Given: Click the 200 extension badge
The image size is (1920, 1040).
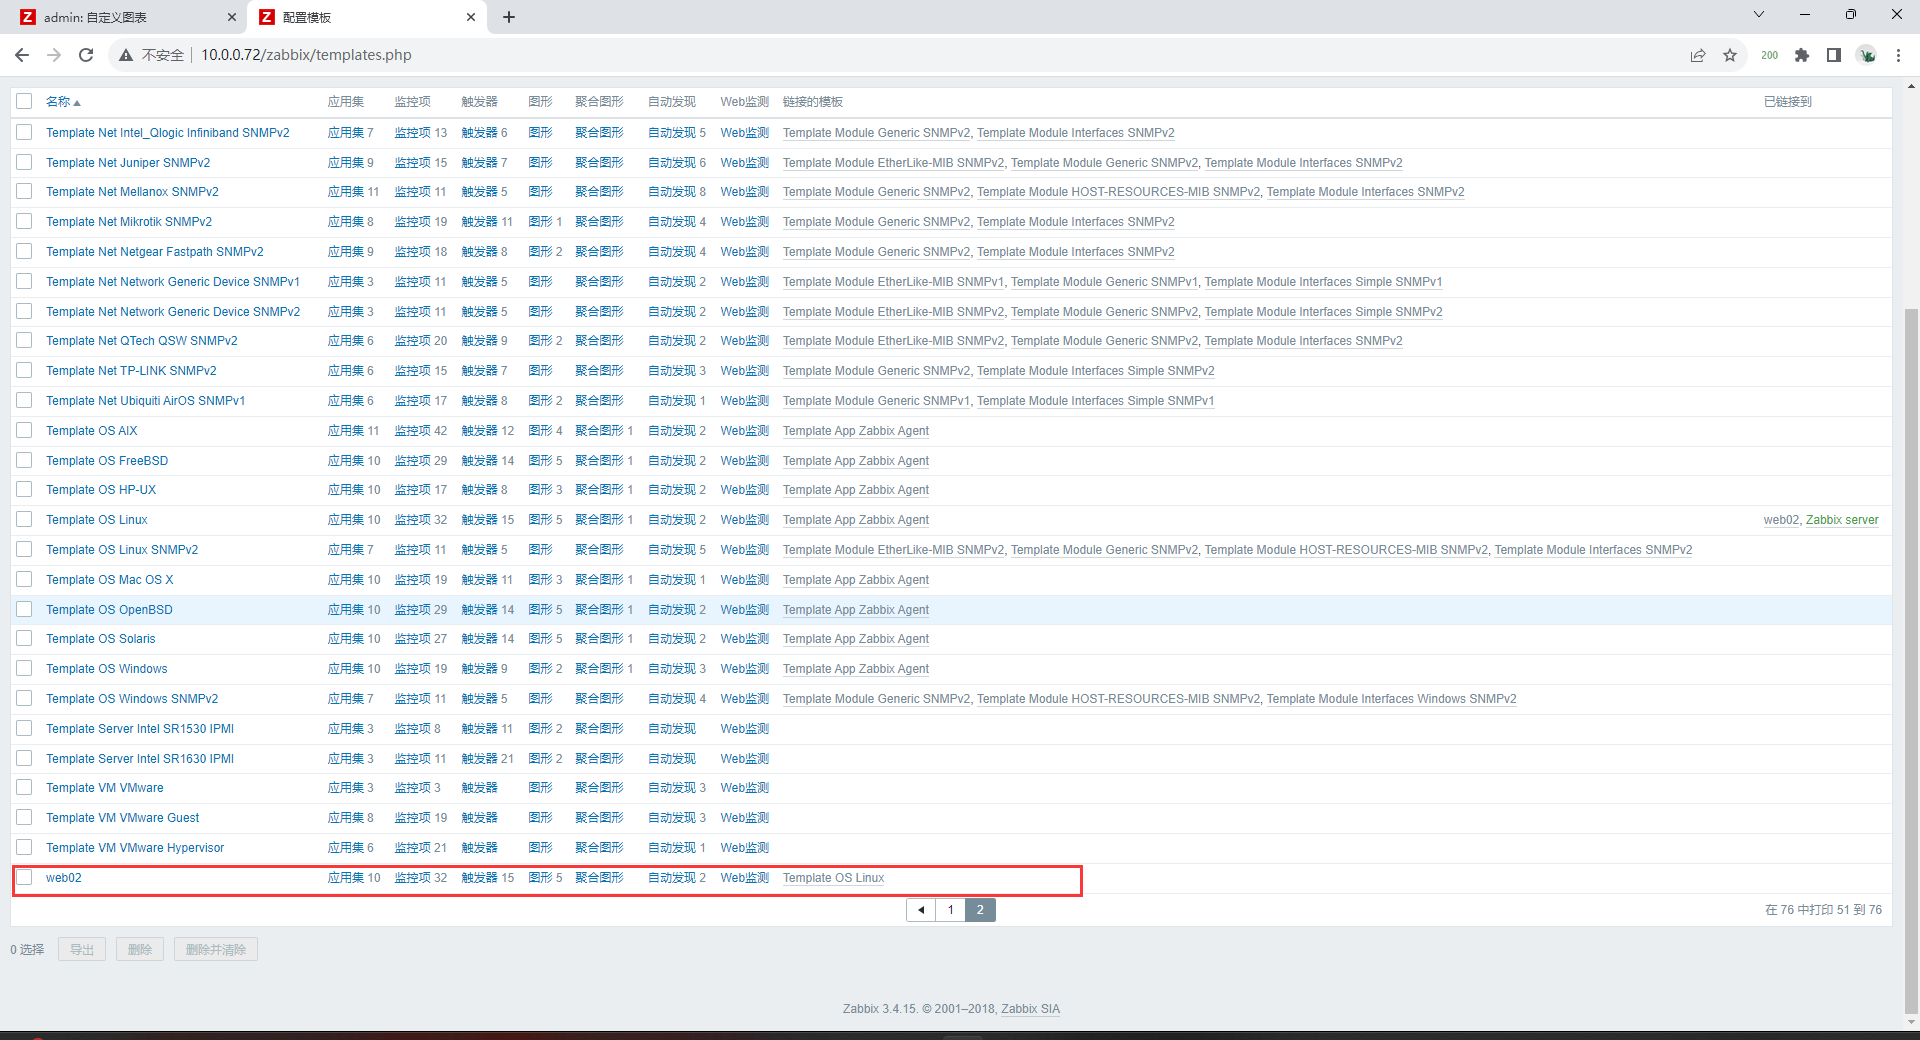Looking at the screenshot, I should tap(1769, 55).
